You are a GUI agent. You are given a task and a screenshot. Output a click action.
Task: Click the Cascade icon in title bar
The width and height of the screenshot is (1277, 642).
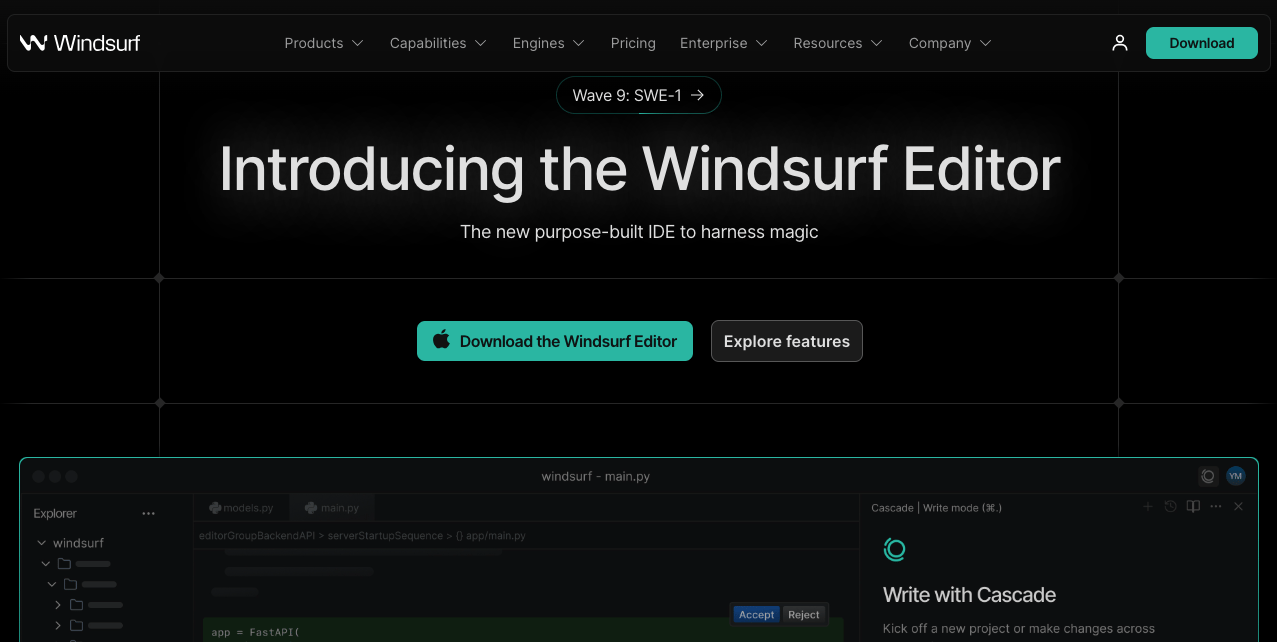[1208, 476]
